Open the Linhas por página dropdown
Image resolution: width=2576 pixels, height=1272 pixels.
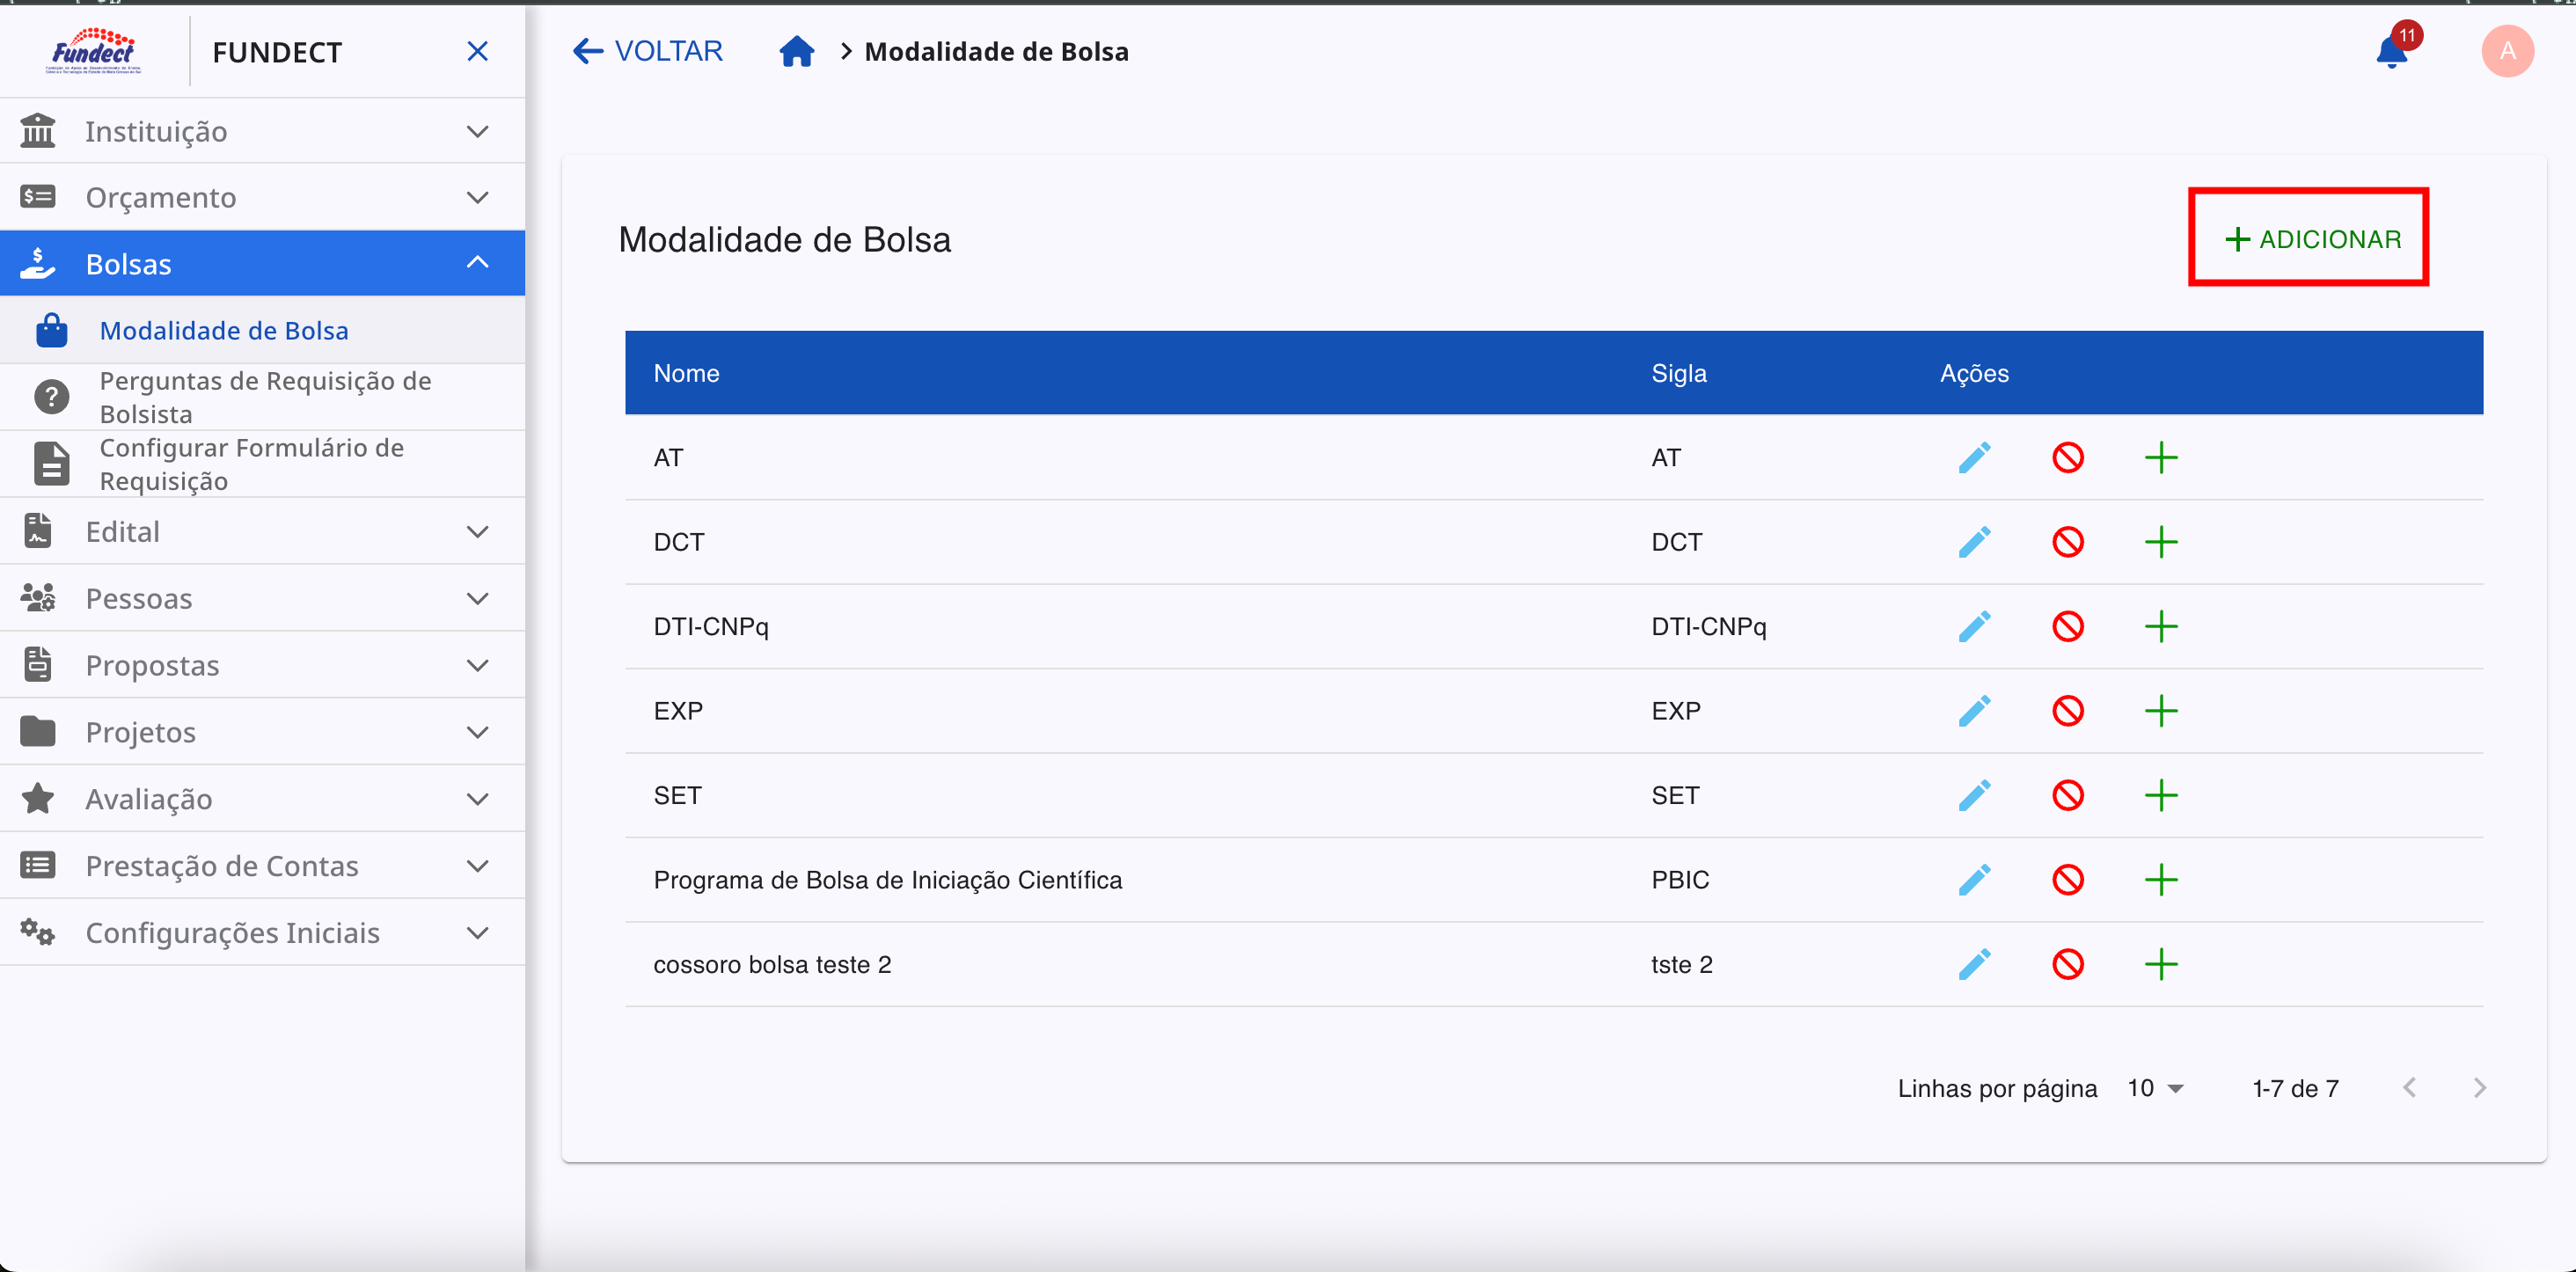point(2154,1088)
